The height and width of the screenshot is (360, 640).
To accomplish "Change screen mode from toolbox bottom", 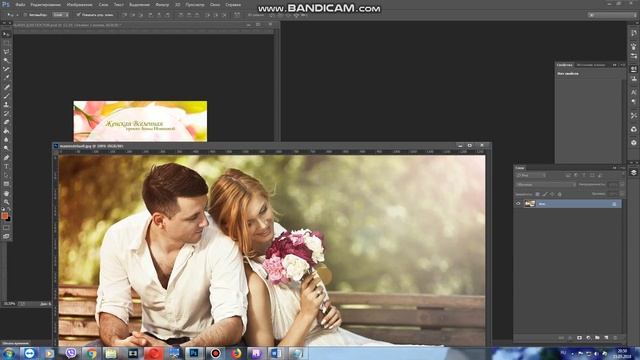I will pos(6,236).
